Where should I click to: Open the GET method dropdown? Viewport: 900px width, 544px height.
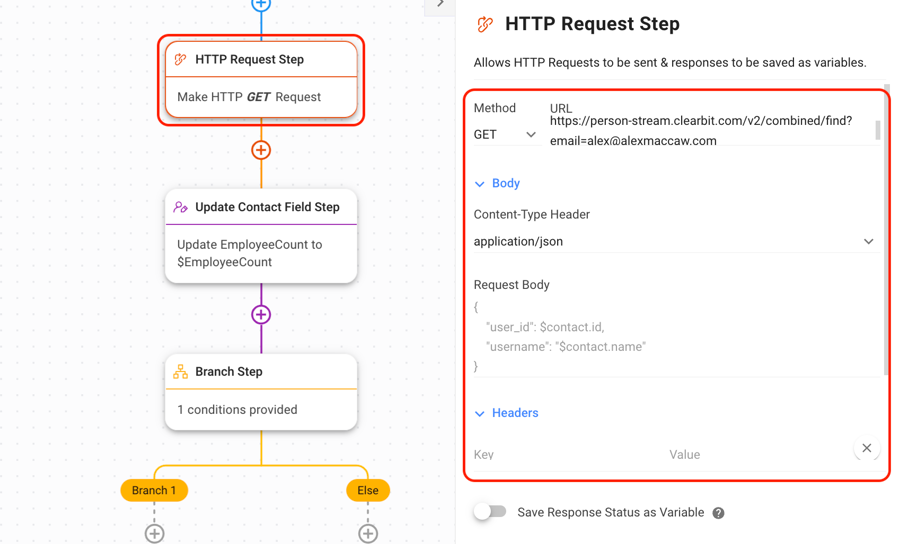coord(505,135)
